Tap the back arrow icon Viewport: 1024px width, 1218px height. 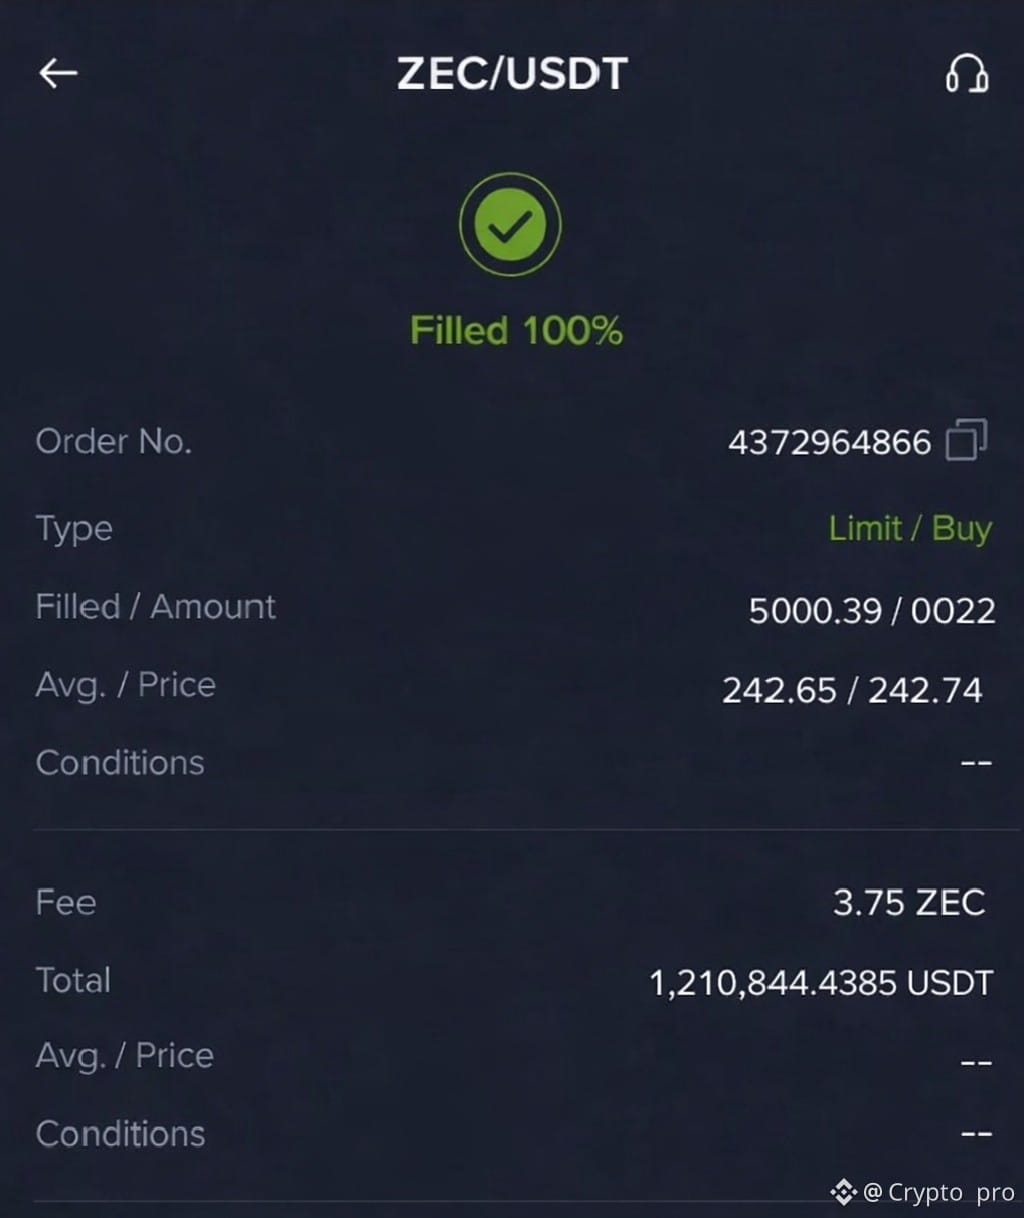[58, 73]
